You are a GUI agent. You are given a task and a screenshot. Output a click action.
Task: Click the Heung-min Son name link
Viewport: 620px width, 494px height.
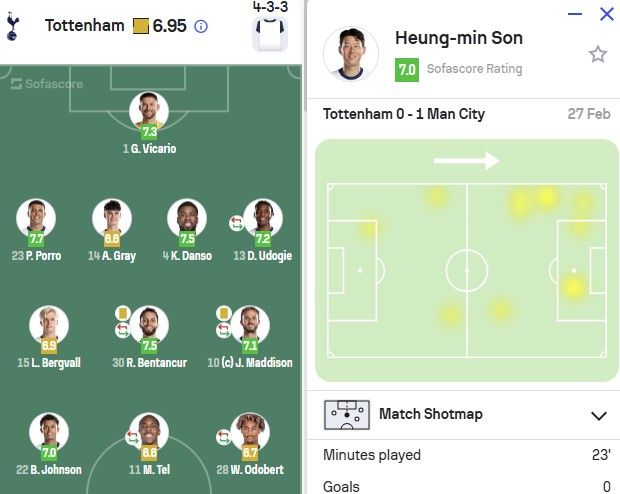pos(458,39)
